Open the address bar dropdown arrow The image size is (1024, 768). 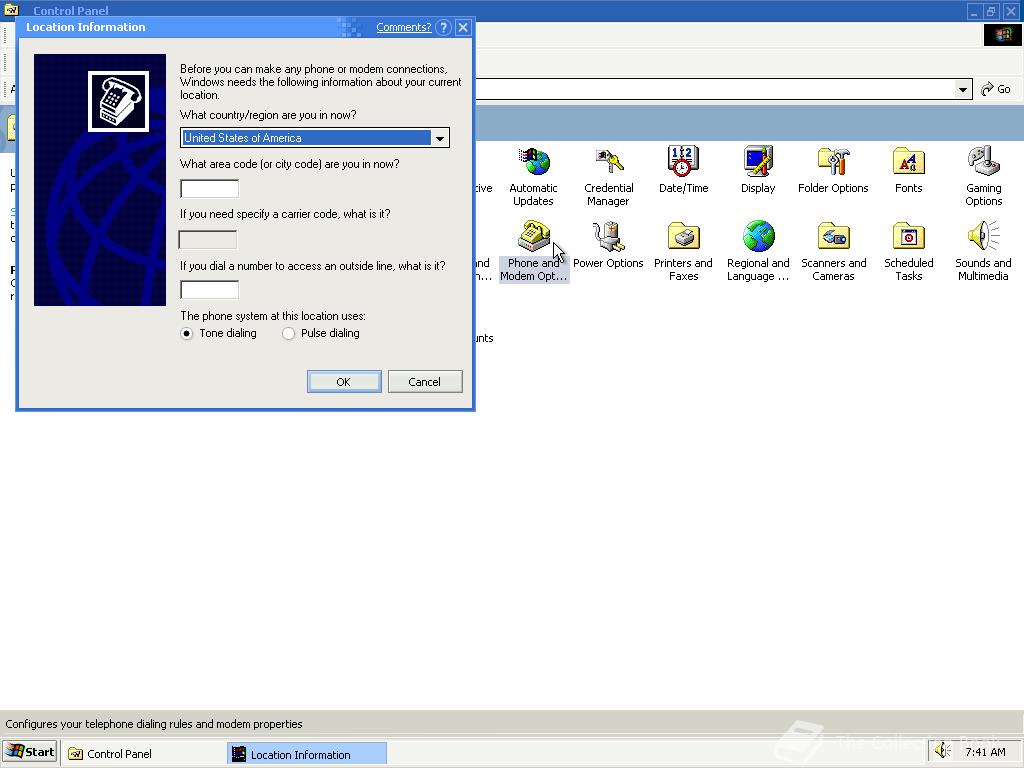963,89
